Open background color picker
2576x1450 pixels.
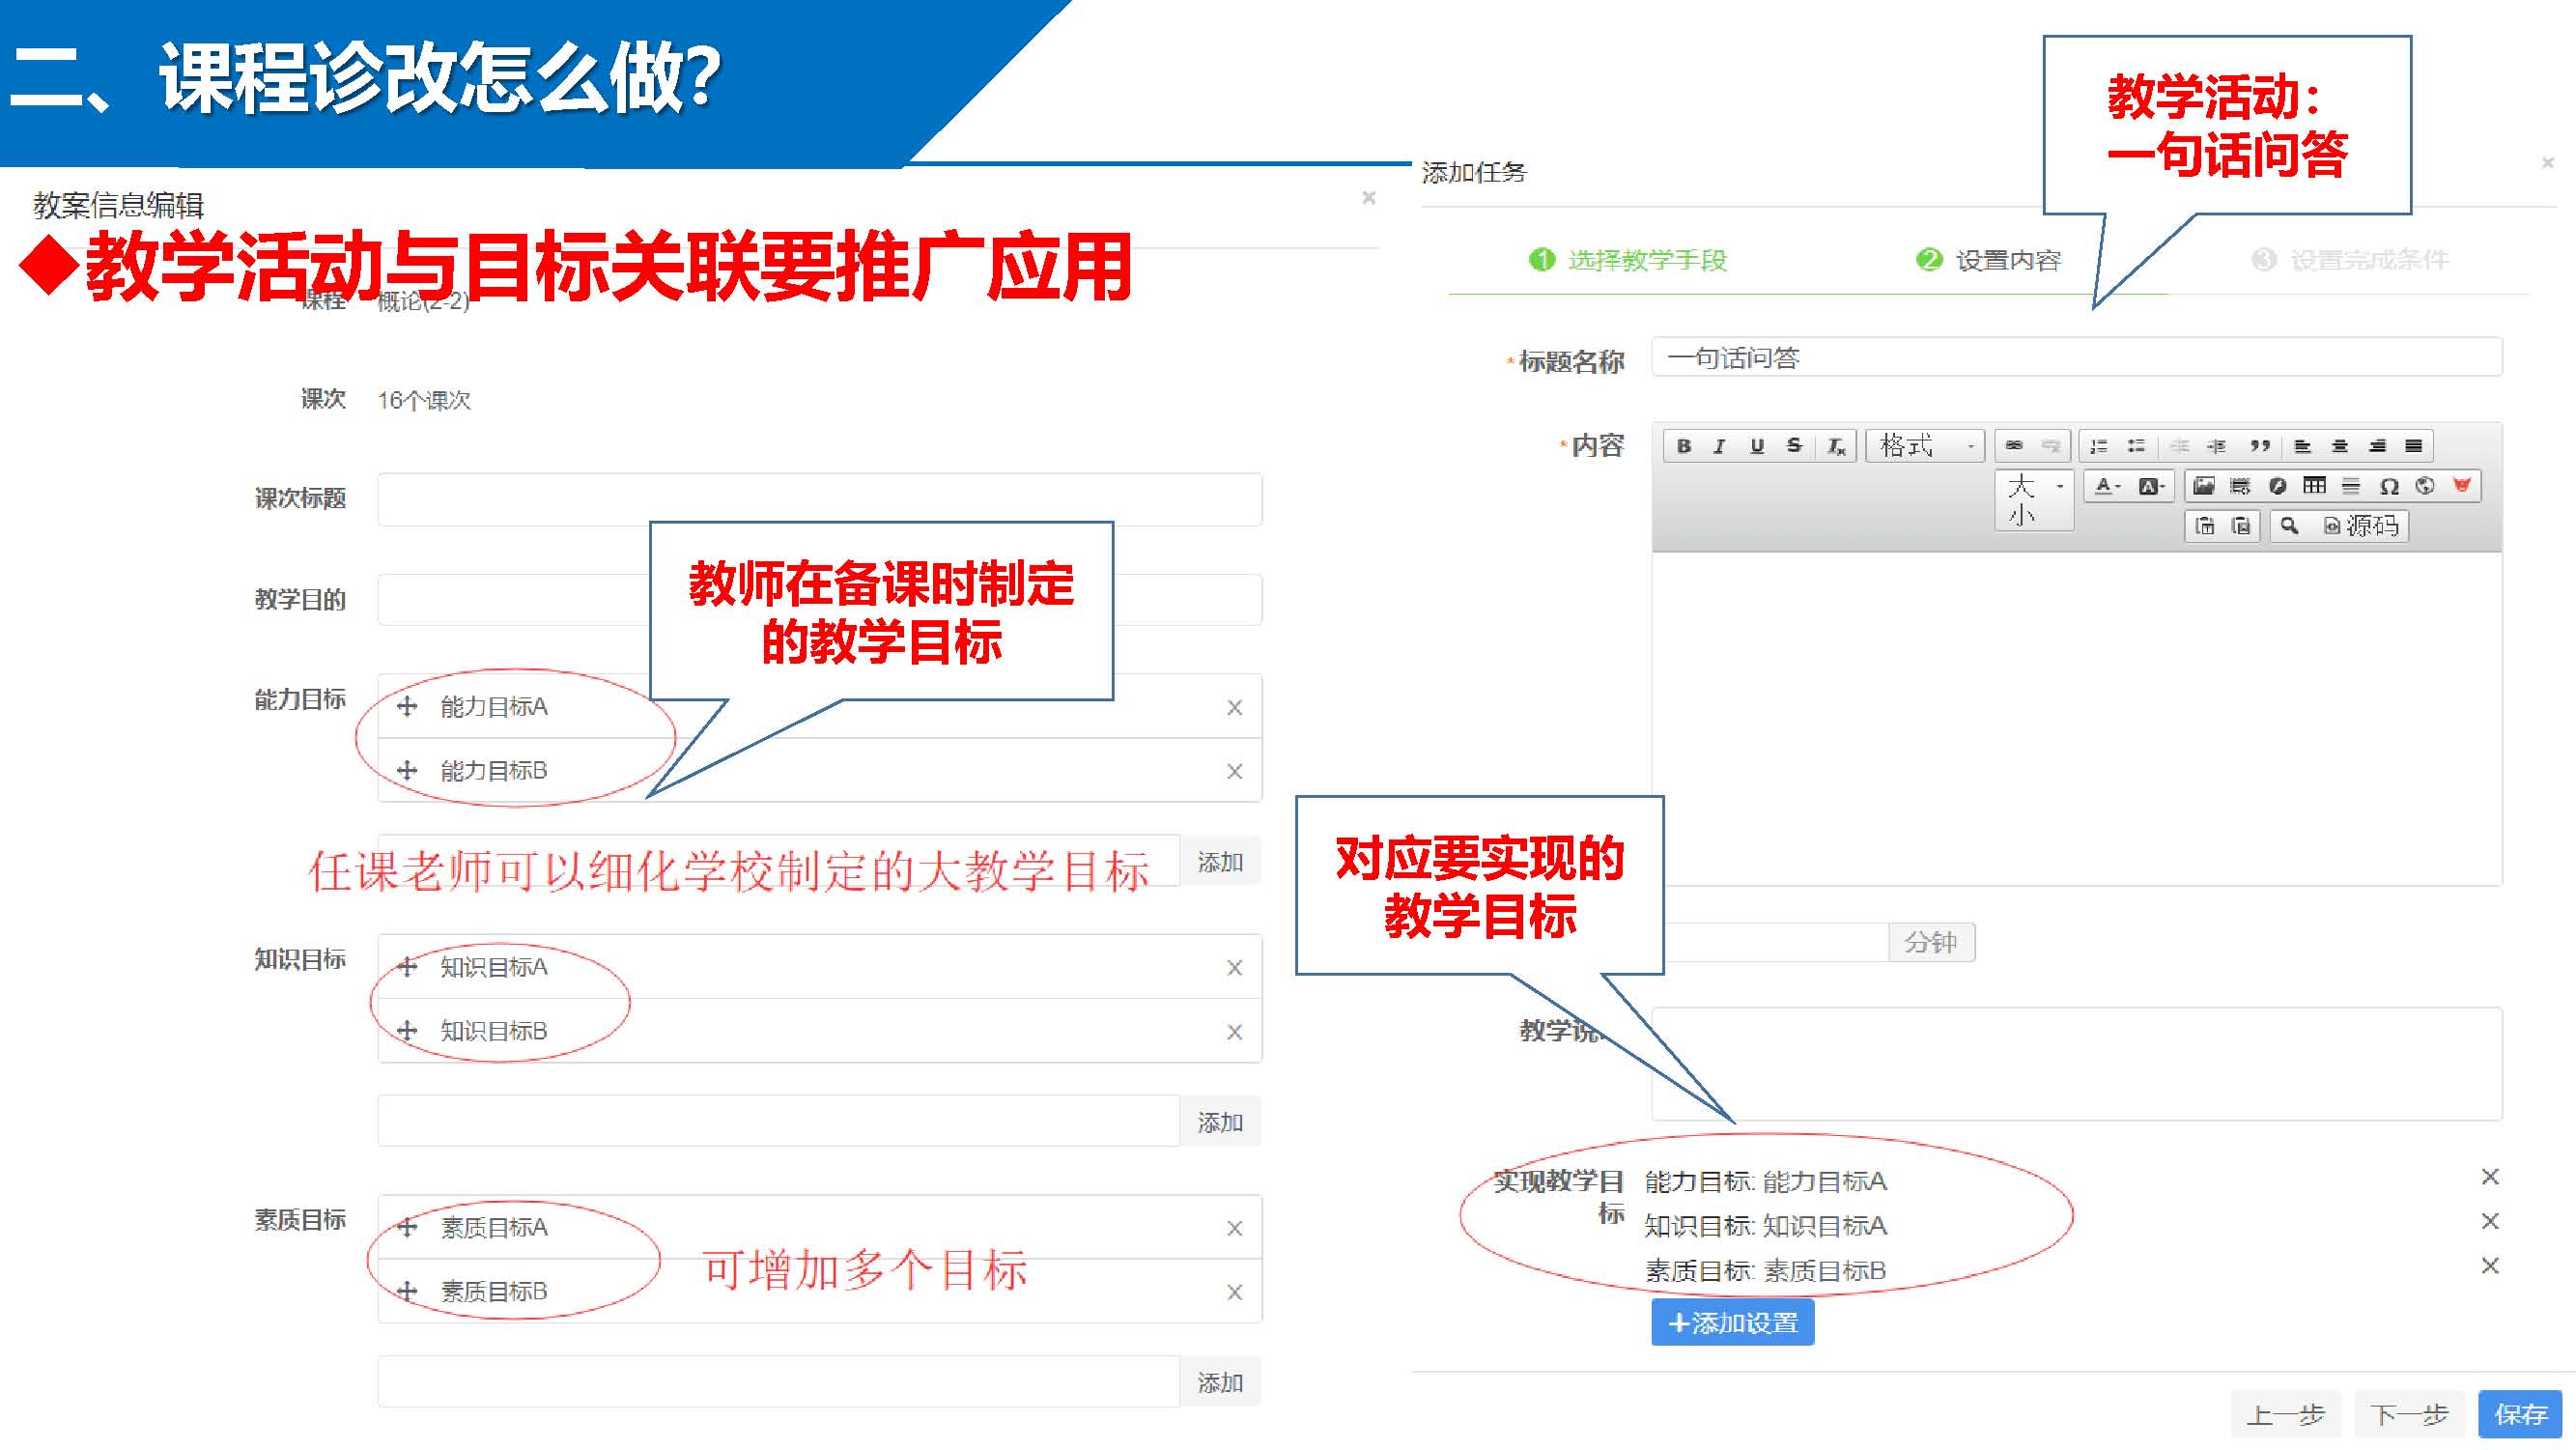(x=2151, y=487)
